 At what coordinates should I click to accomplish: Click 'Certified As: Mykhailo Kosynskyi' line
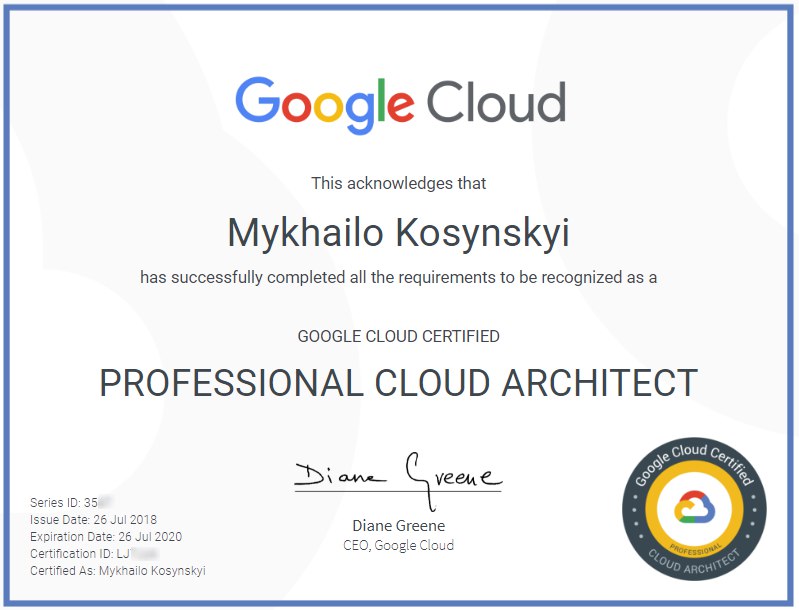coord(118,571)
